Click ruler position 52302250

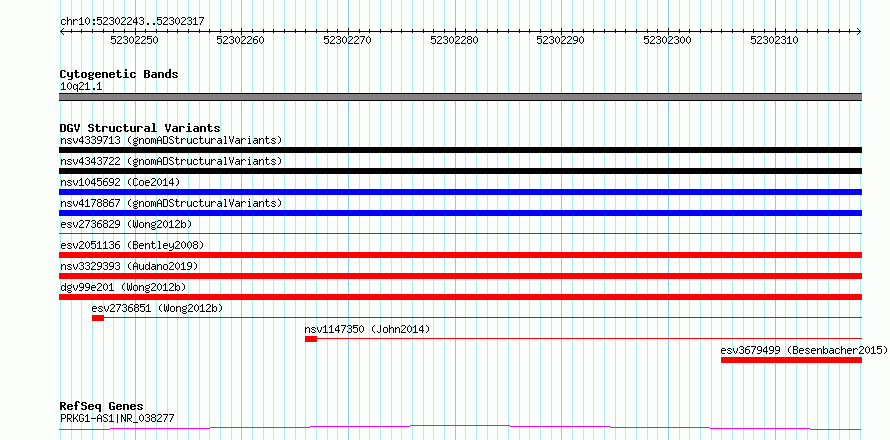click(135, 40)
